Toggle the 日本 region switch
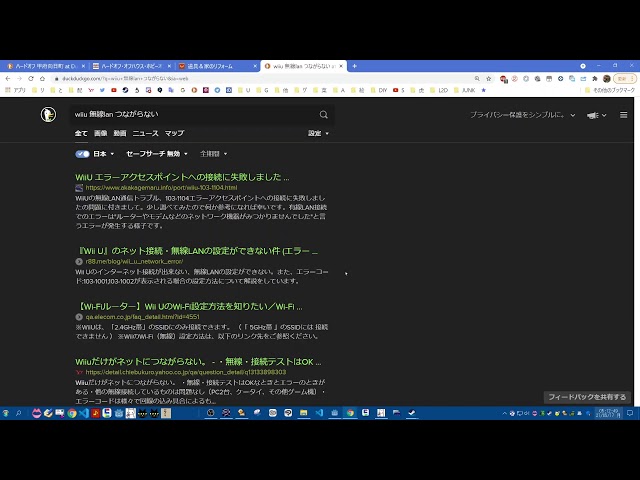This screenshot has height=480, width=640. (x=82, y=154)
